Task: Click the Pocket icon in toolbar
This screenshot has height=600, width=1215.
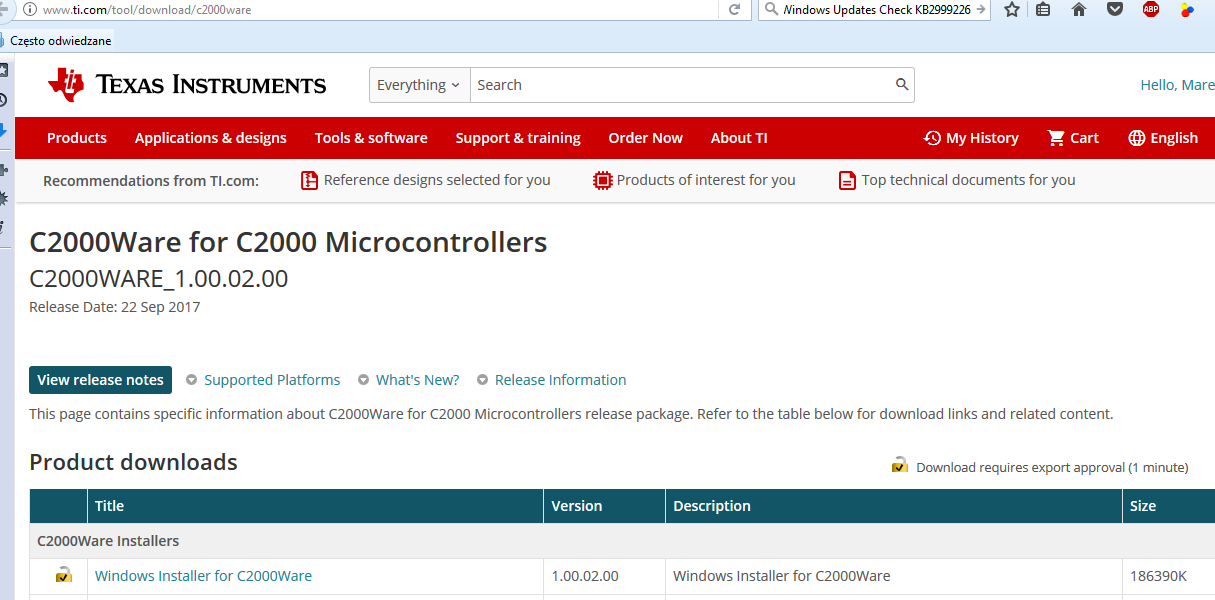Action: pyautogui.click(x=1114, y=9)
